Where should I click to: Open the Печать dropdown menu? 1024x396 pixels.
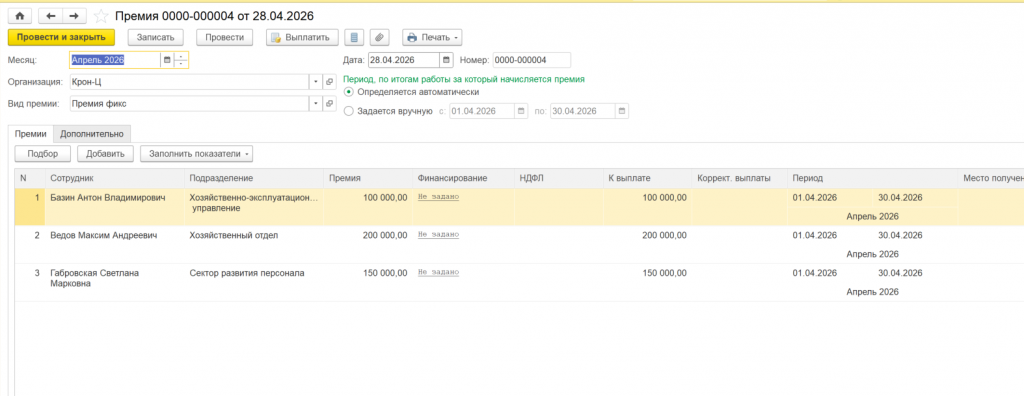pos(432,37)
